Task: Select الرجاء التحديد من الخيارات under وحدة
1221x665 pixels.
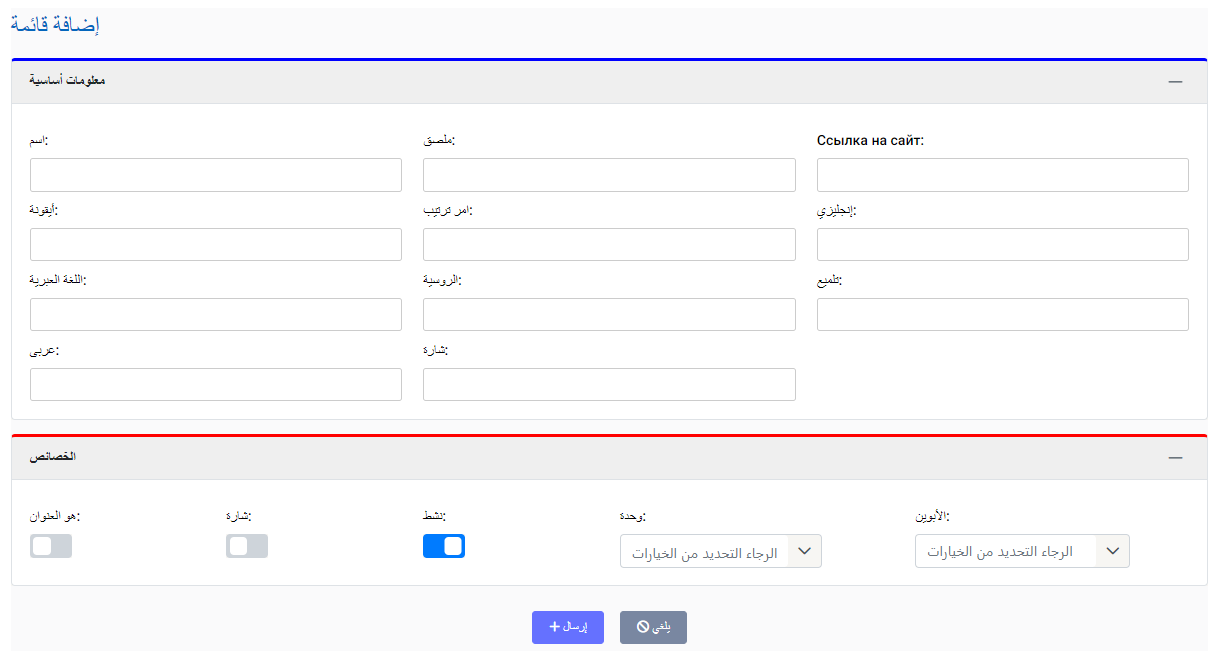Action: pyautogui.click(x=720, y=550)
